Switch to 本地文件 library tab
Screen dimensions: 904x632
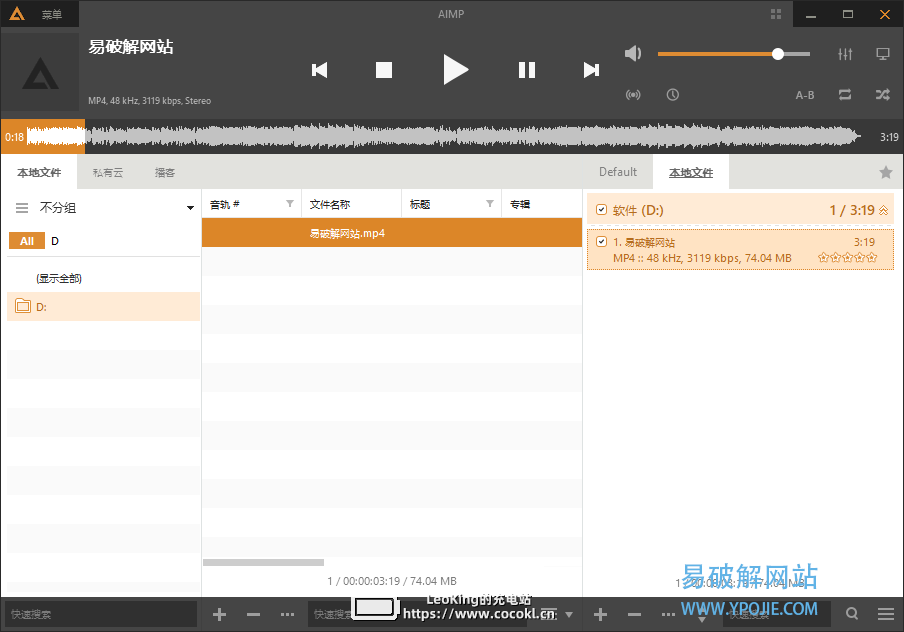[39, 172]
